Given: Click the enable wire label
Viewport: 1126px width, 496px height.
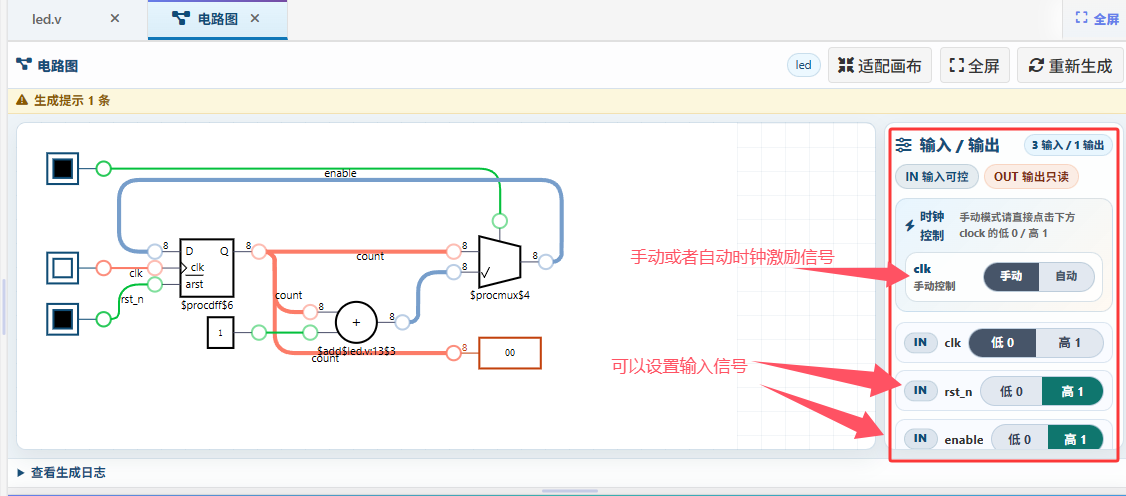Looking at the screenshot, I should tap(340, 174).
